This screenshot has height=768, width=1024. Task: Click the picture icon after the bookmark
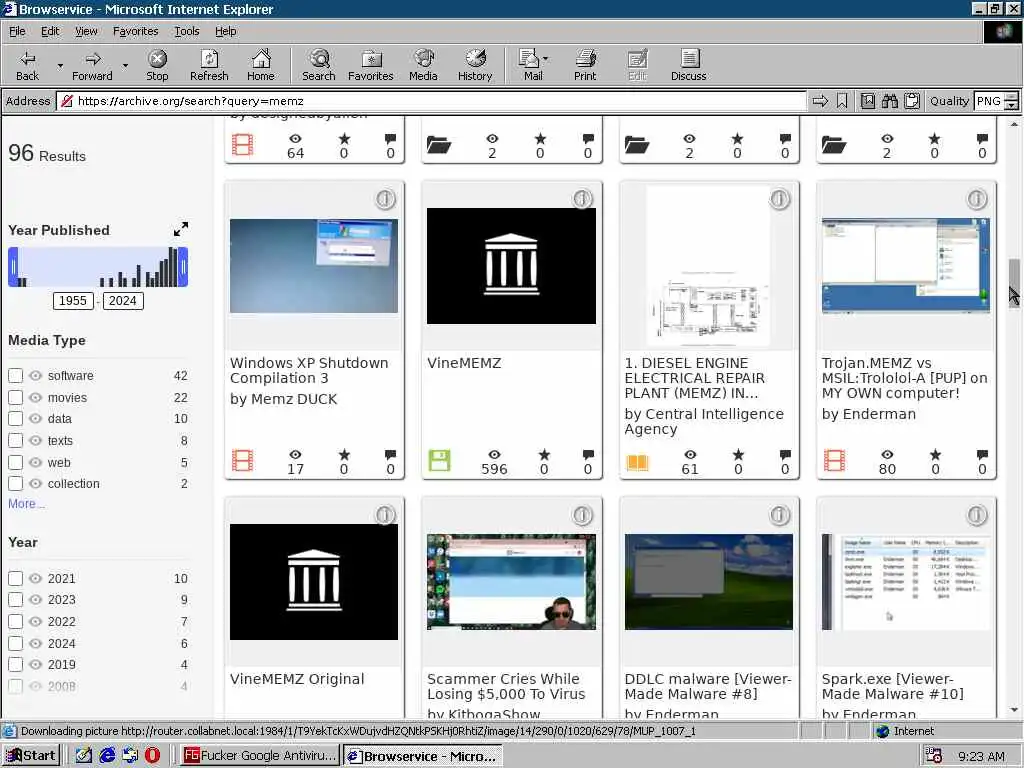click(x=867, y=101)
